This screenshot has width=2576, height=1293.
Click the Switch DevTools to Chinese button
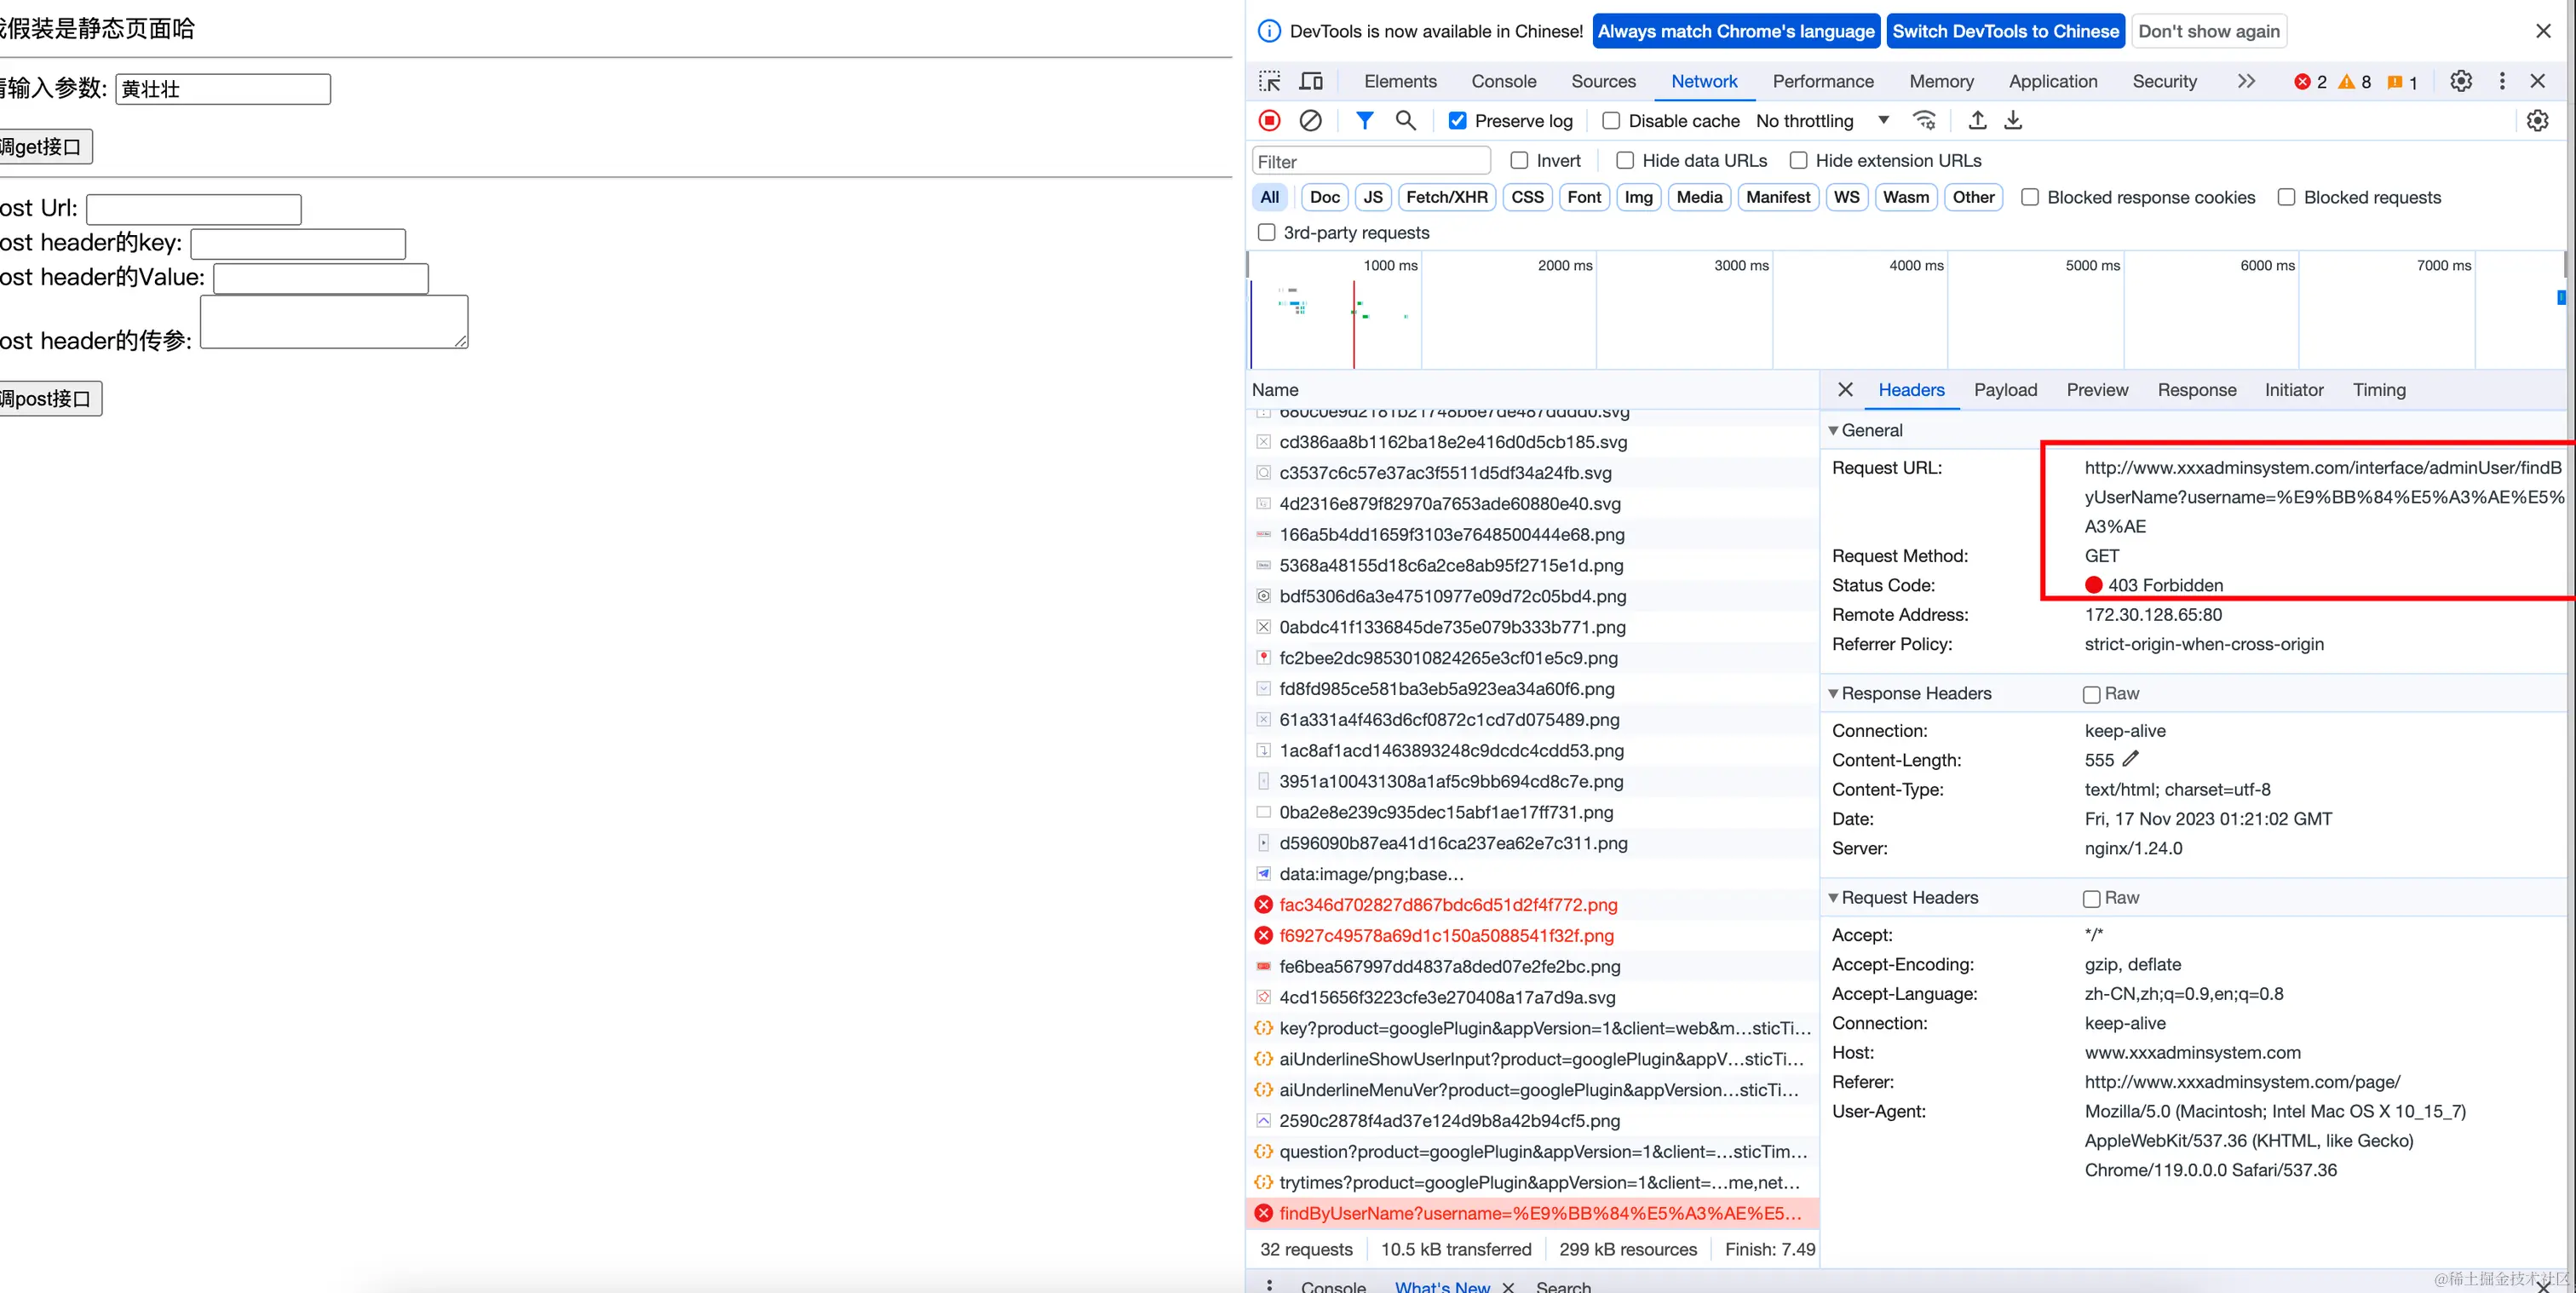[x=2005, y=30]
